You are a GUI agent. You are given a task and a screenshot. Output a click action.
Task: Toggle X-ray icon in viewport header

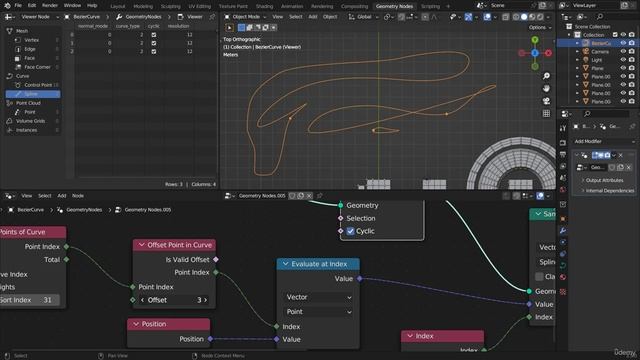pyautogui.click(x=506, y=17)
